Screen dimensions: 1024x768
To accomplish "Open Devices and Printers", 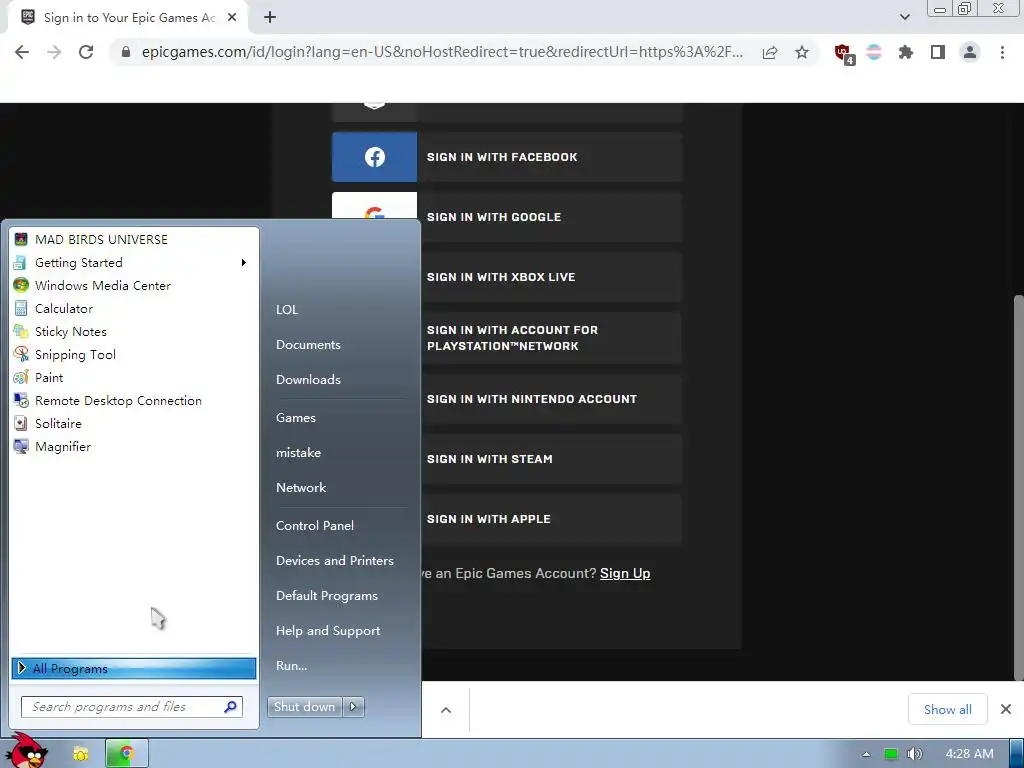I will click(335, 561).
